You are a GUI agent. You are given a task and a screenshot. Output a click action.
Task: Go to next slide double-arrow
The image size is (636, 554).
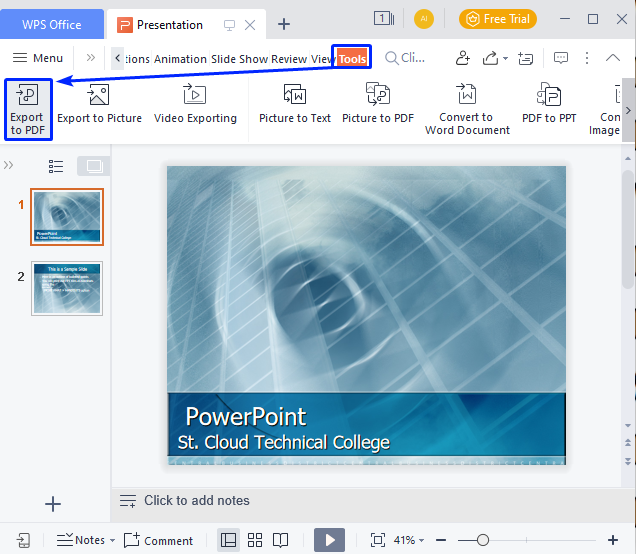628,461
